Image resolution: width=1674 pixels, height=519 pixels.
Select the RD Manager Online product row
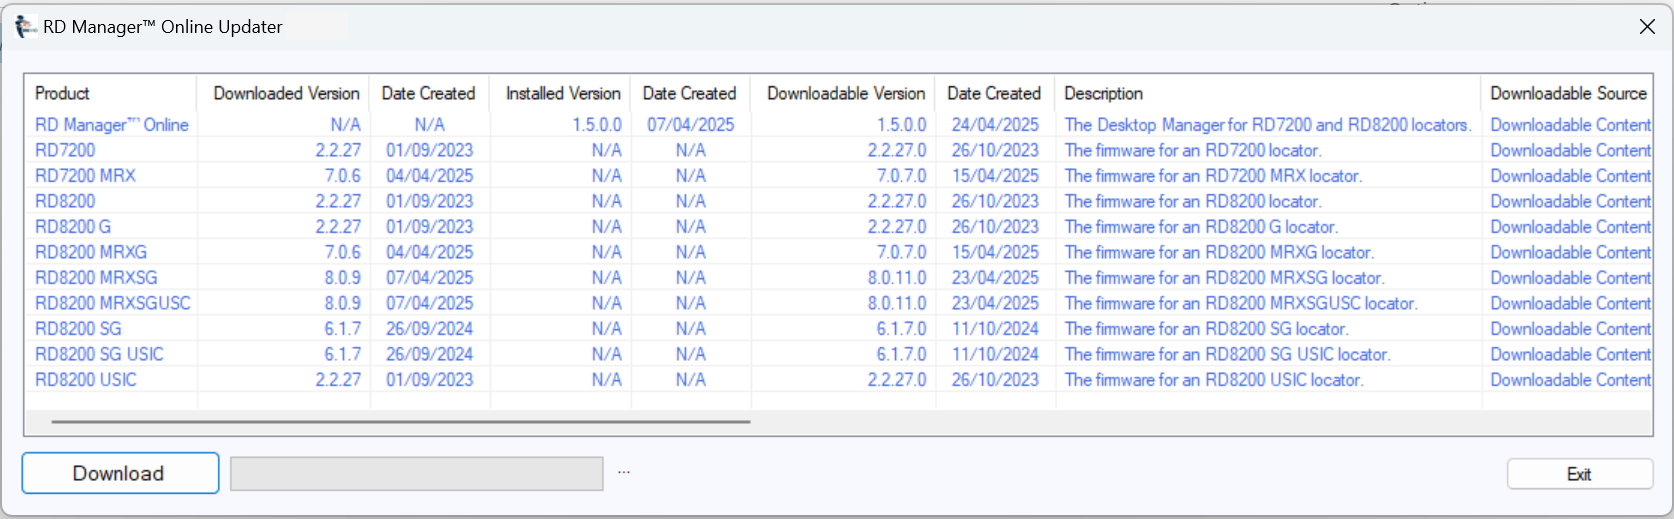[x=111, y=125]
